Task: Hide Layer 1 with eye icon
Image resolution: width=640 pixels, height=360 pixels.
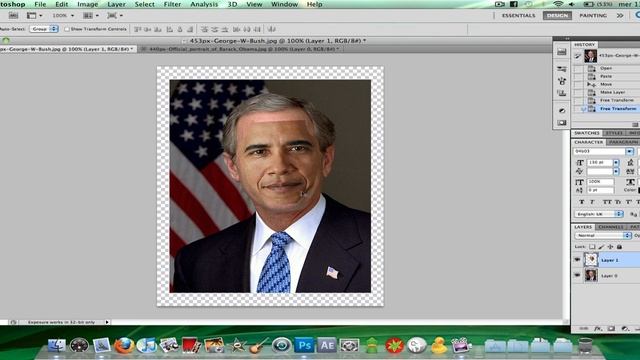Action: (x=577, y=260)
